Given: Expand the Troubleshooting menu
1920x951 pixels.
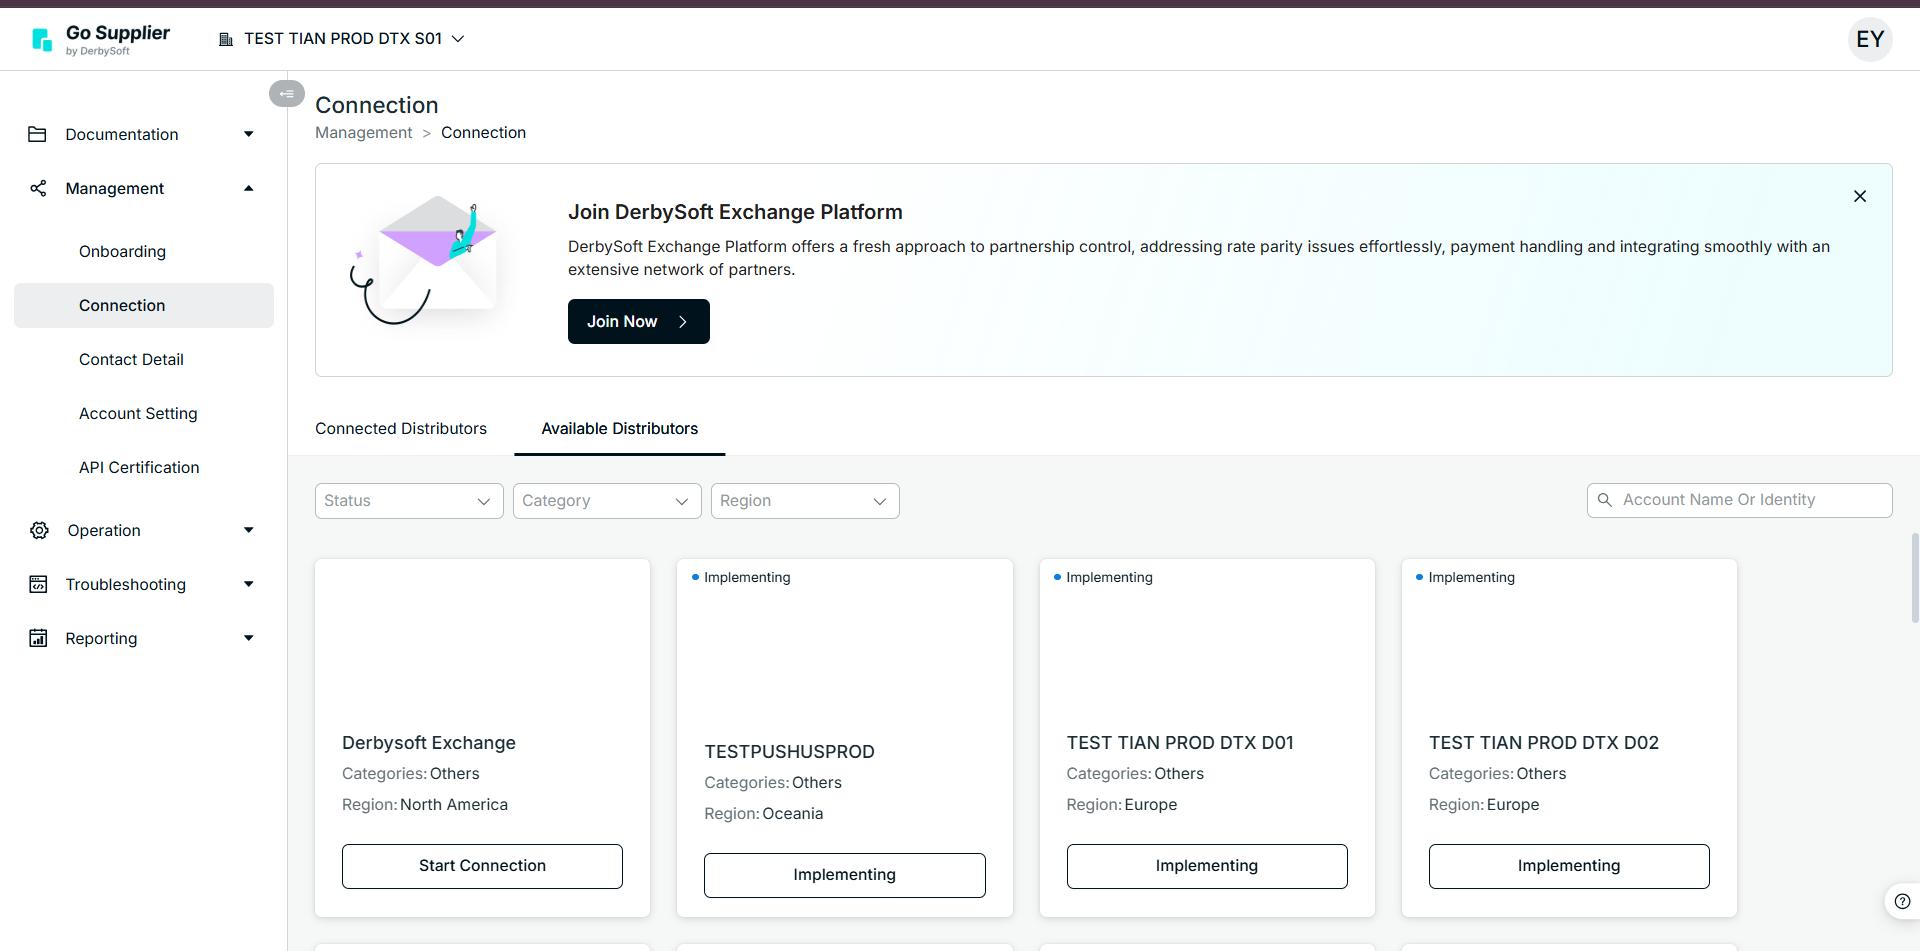Looking at the screenshot, I should coord(248,584).
